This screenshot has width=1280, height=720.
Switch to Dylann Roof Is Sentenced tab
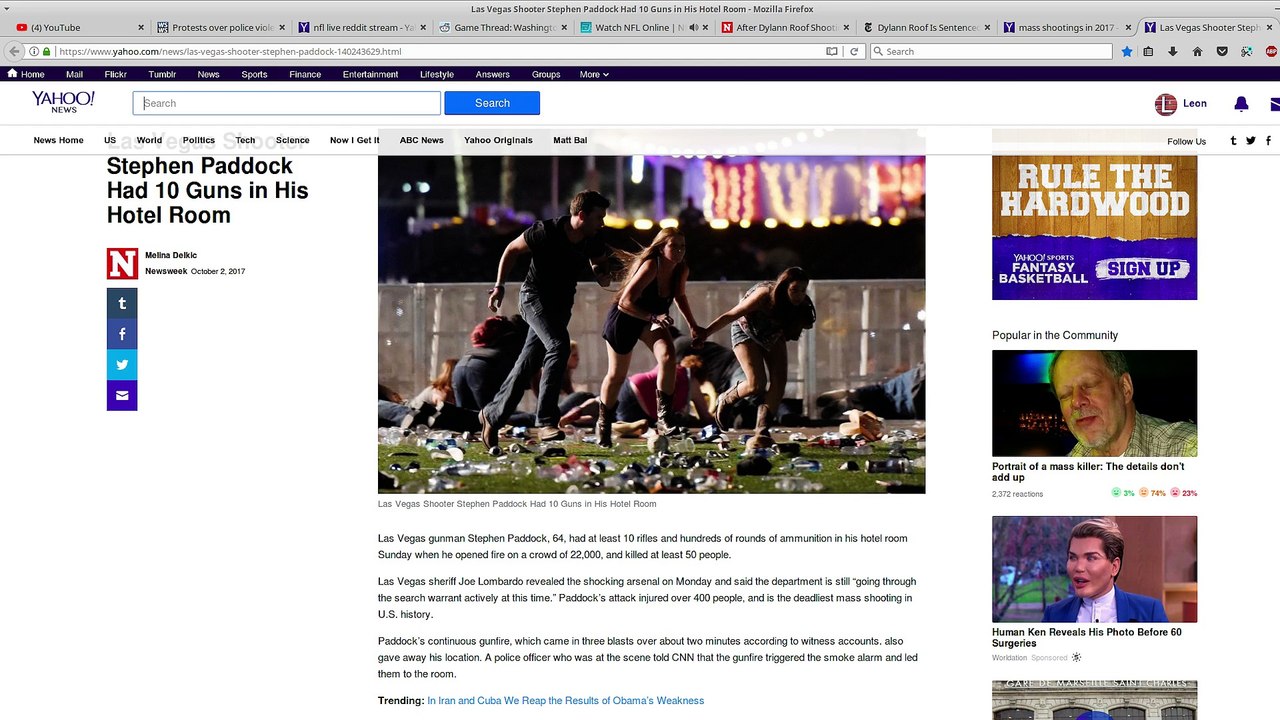927,27
